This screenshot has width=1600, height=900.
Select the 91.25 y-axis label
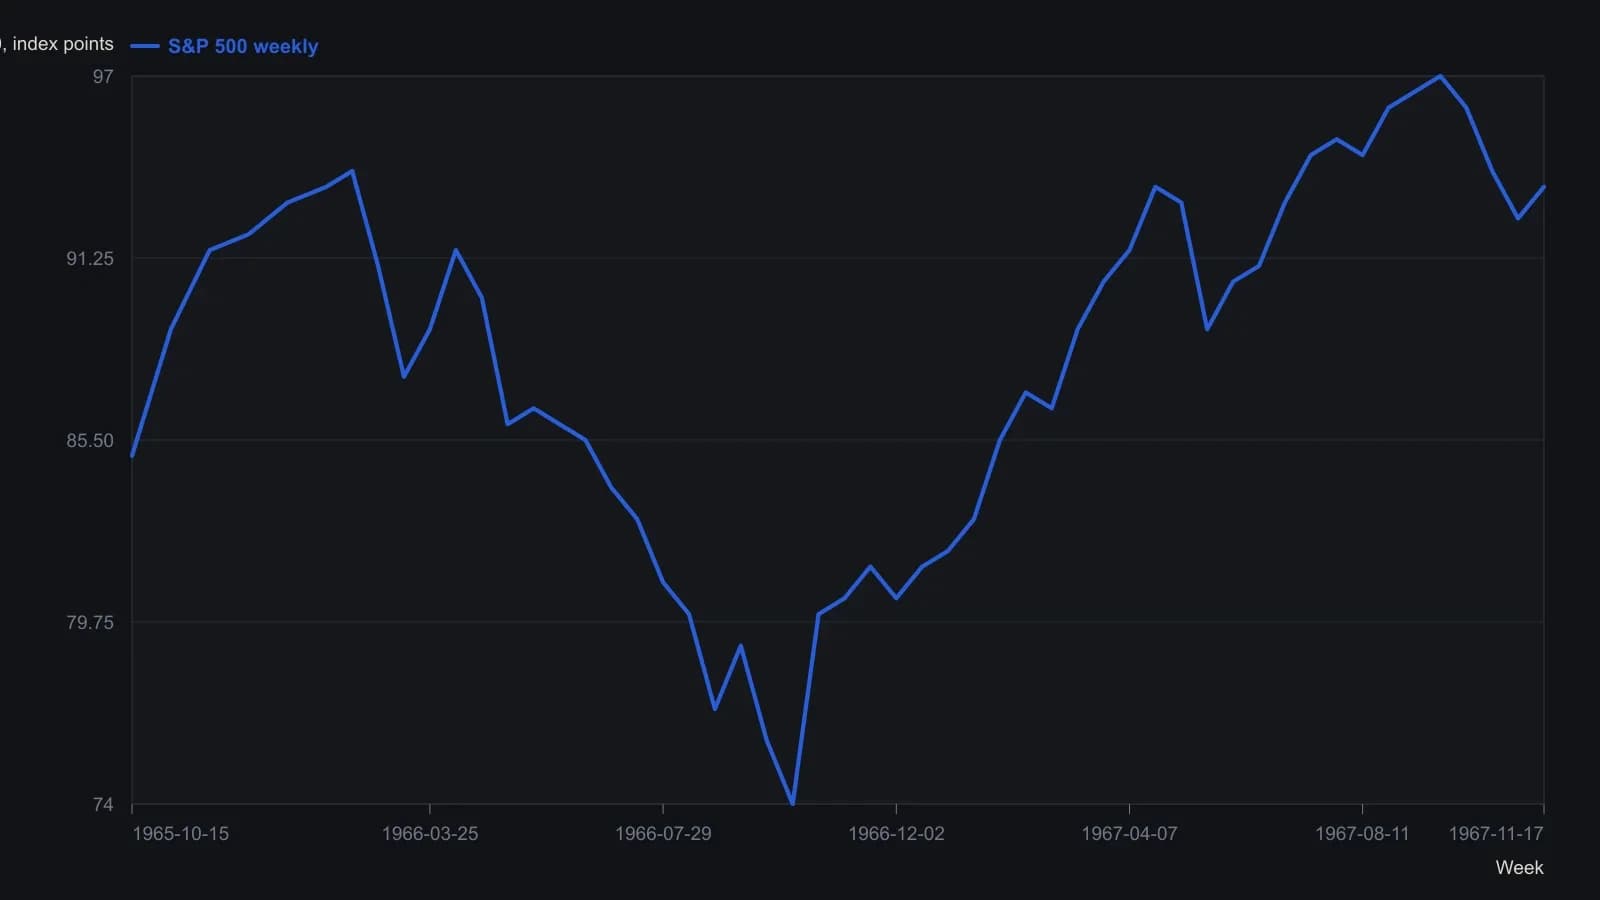[x=90, y=259]
